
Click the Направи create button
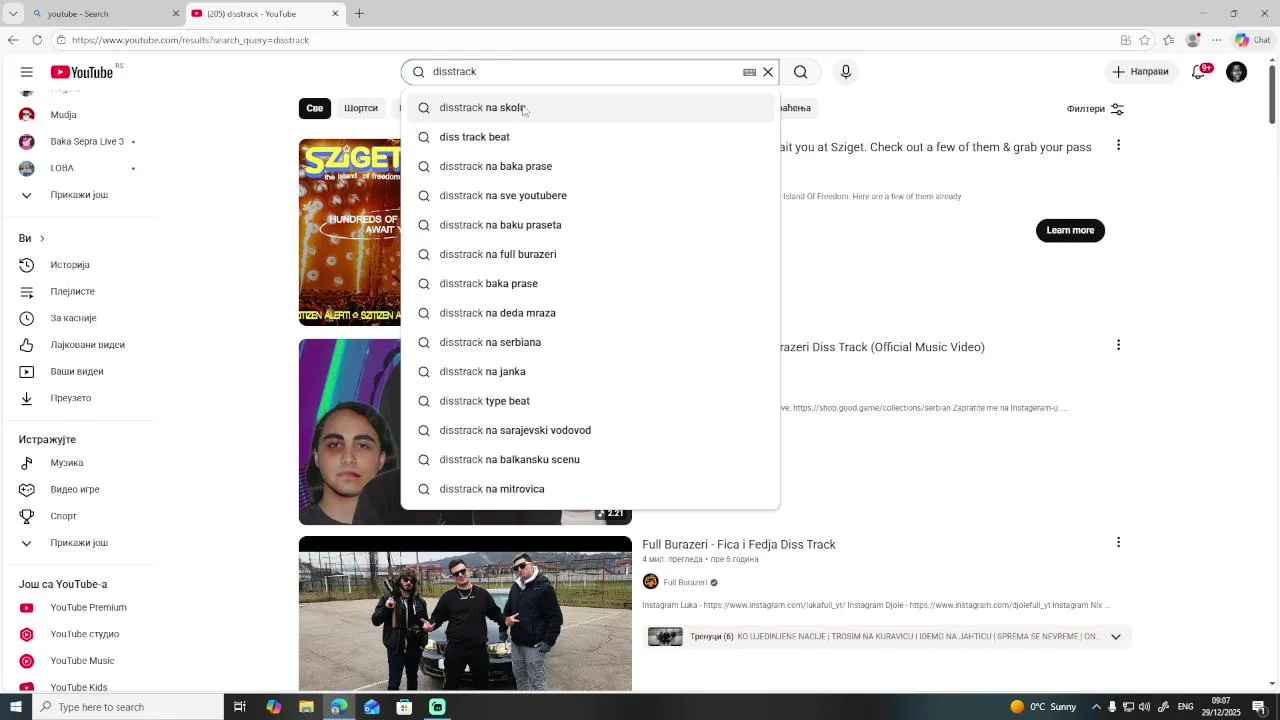click(x=1140, y=72)
